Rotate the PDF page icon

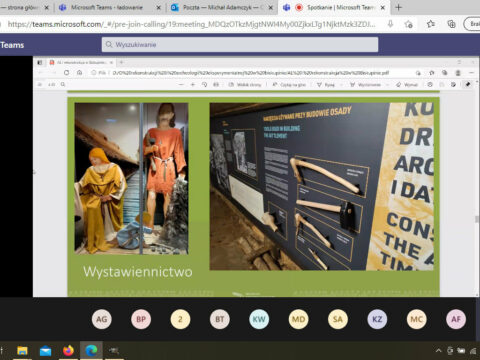pos(204,85)
